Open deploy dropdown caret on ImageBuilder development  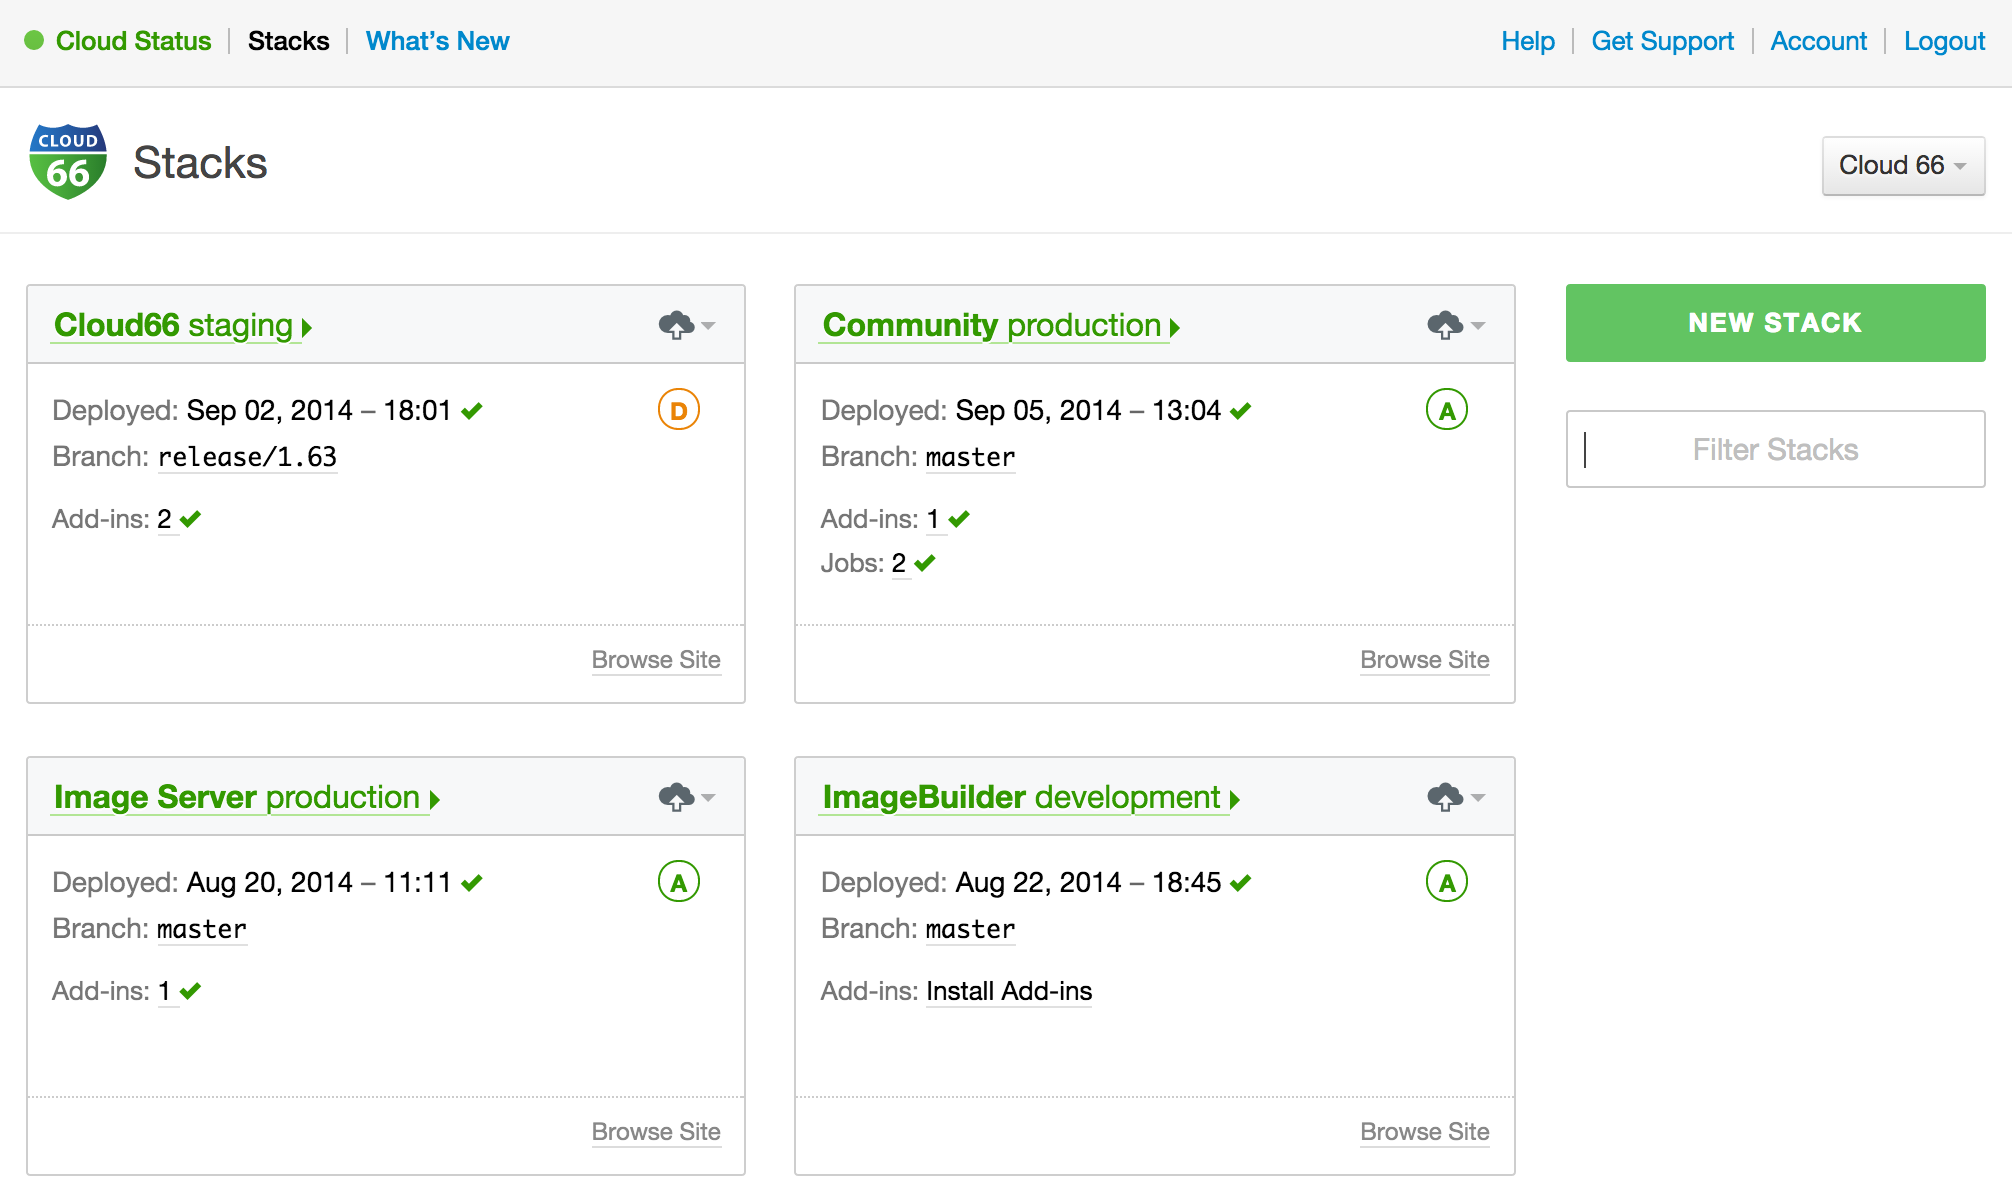pyautogui.click(x=1478, y=798)
